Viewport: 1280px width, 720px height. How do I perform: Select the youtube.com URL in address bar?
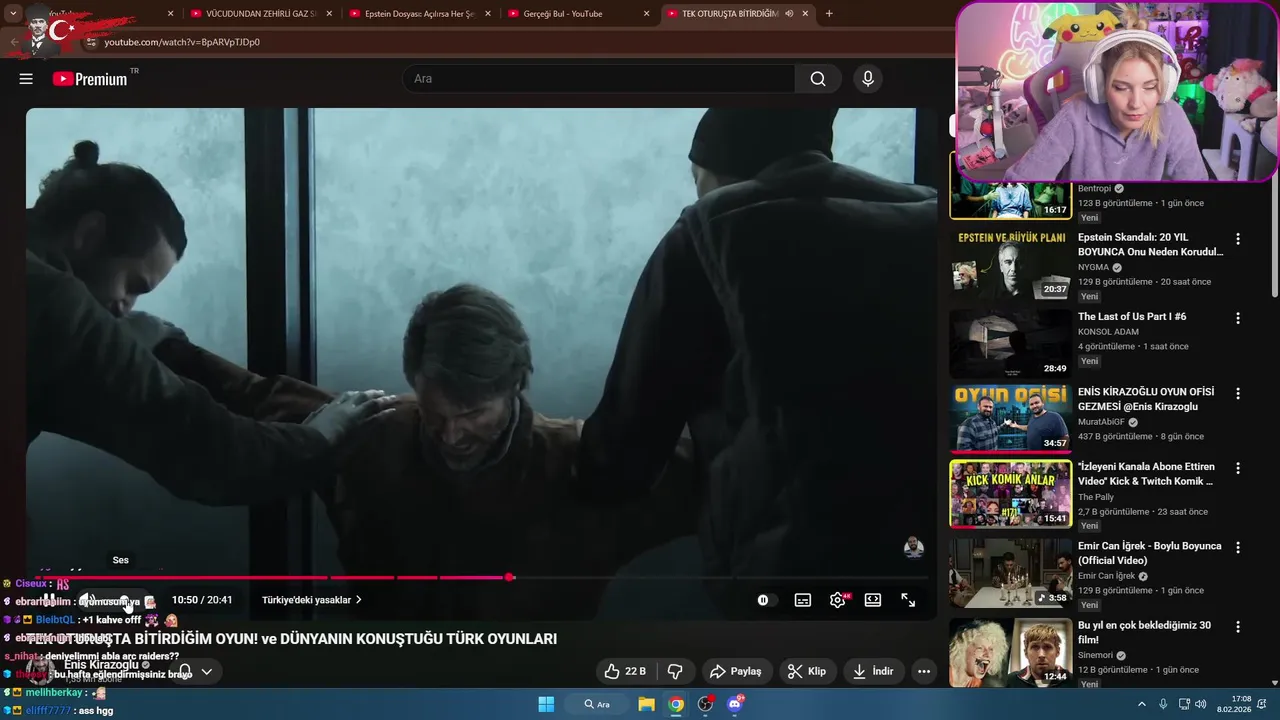point(182,42)
